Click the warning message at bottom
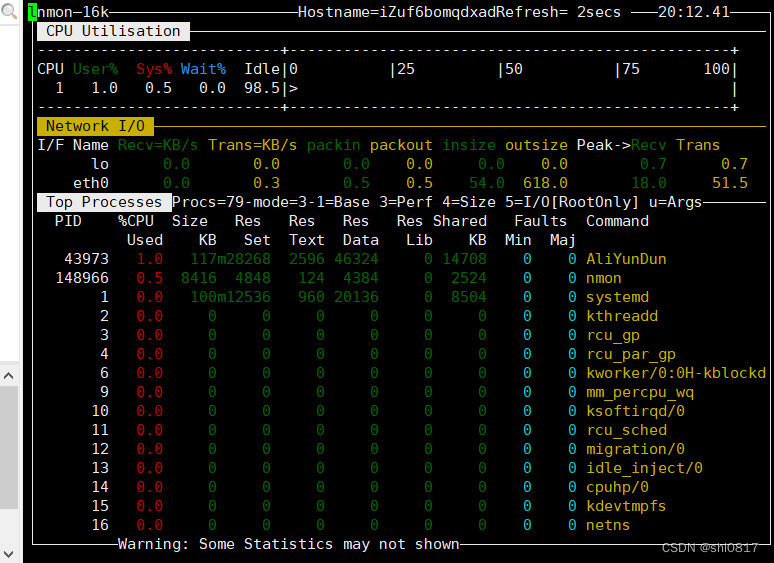774x563 pixels. [288, 544]
